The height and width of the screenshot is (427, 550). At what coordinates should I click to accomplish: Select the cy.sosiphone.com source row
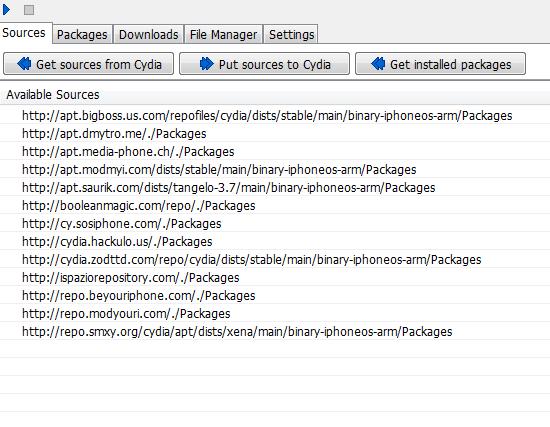(x=275, y=223)
